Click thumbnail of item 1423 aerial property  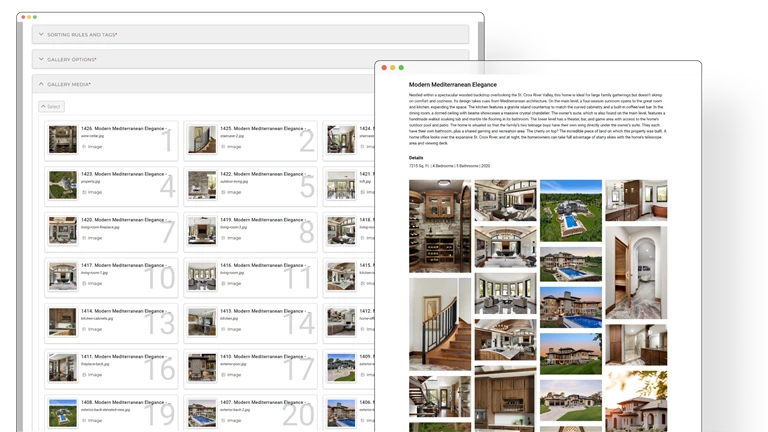pos(63,185)
